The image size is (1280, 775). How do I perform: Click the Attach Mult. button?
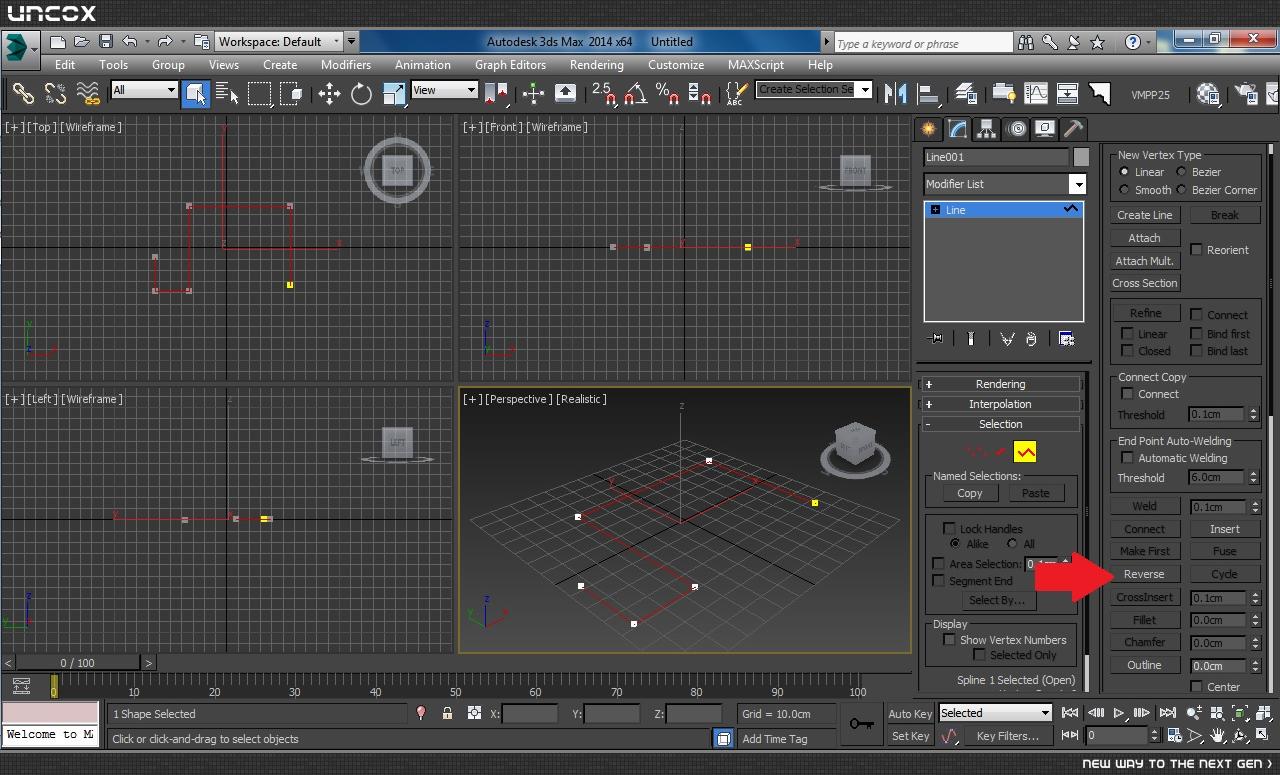point(1144,261)
